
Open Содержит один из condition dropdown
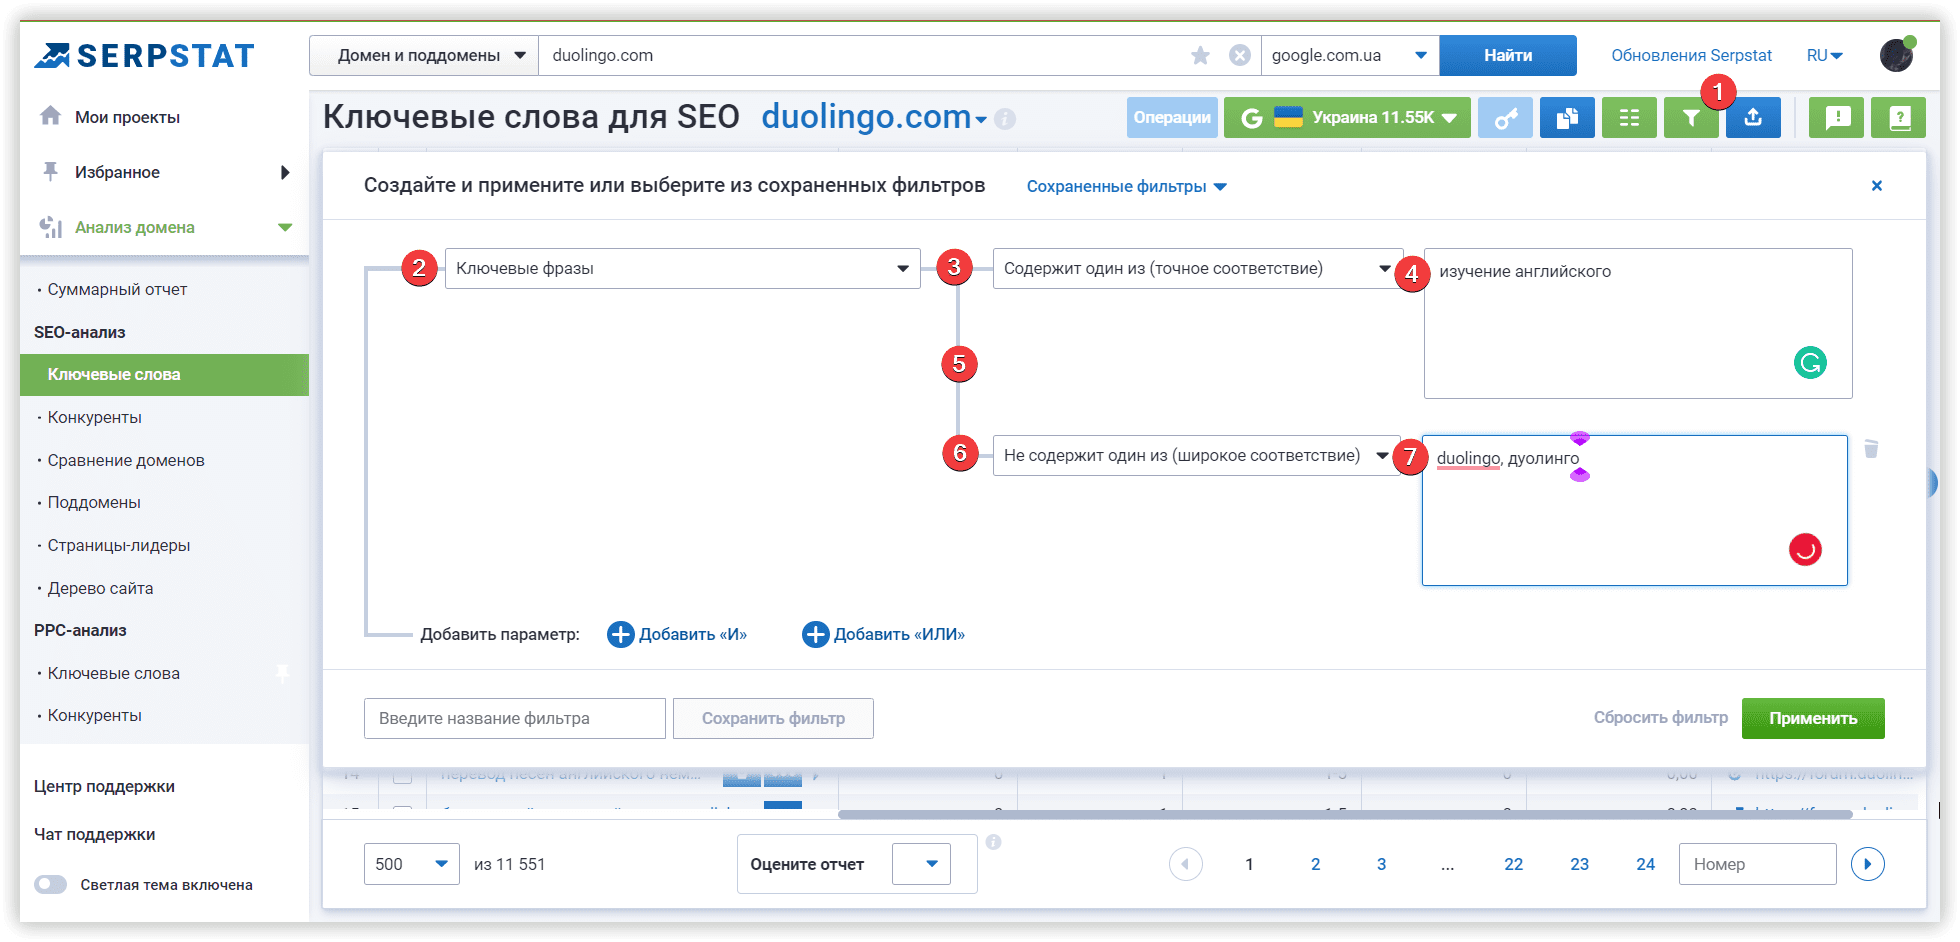click(1197, 268)
